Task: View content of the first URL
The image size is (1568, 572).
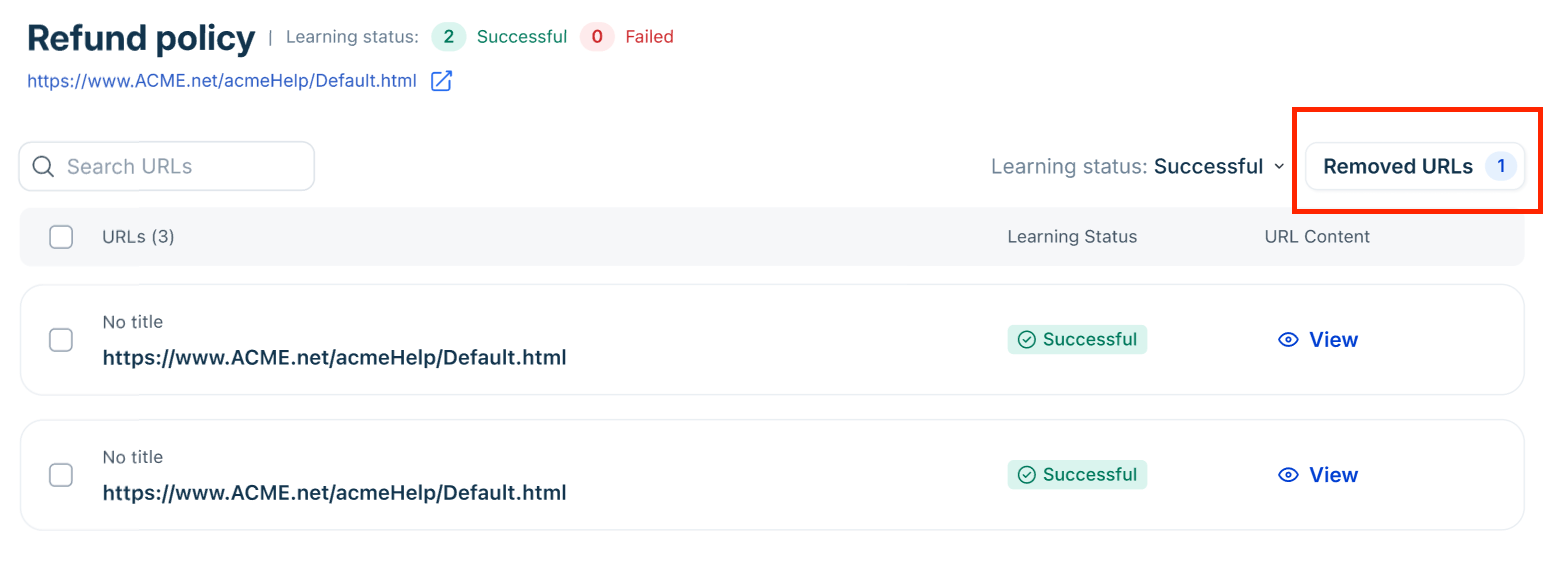Action: pyautogui.click(x=1318, y=340)
